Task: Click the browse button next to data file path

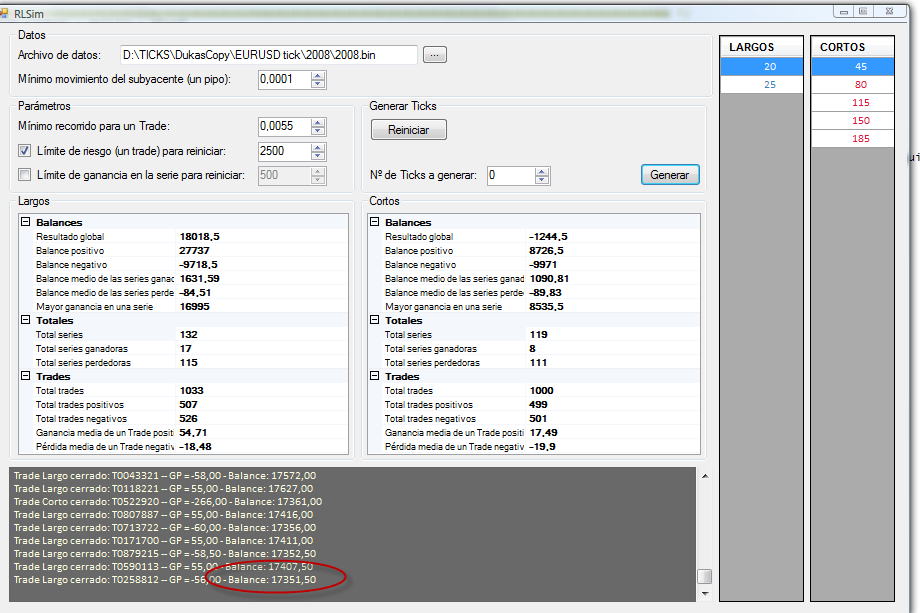Action: [434, 55]
